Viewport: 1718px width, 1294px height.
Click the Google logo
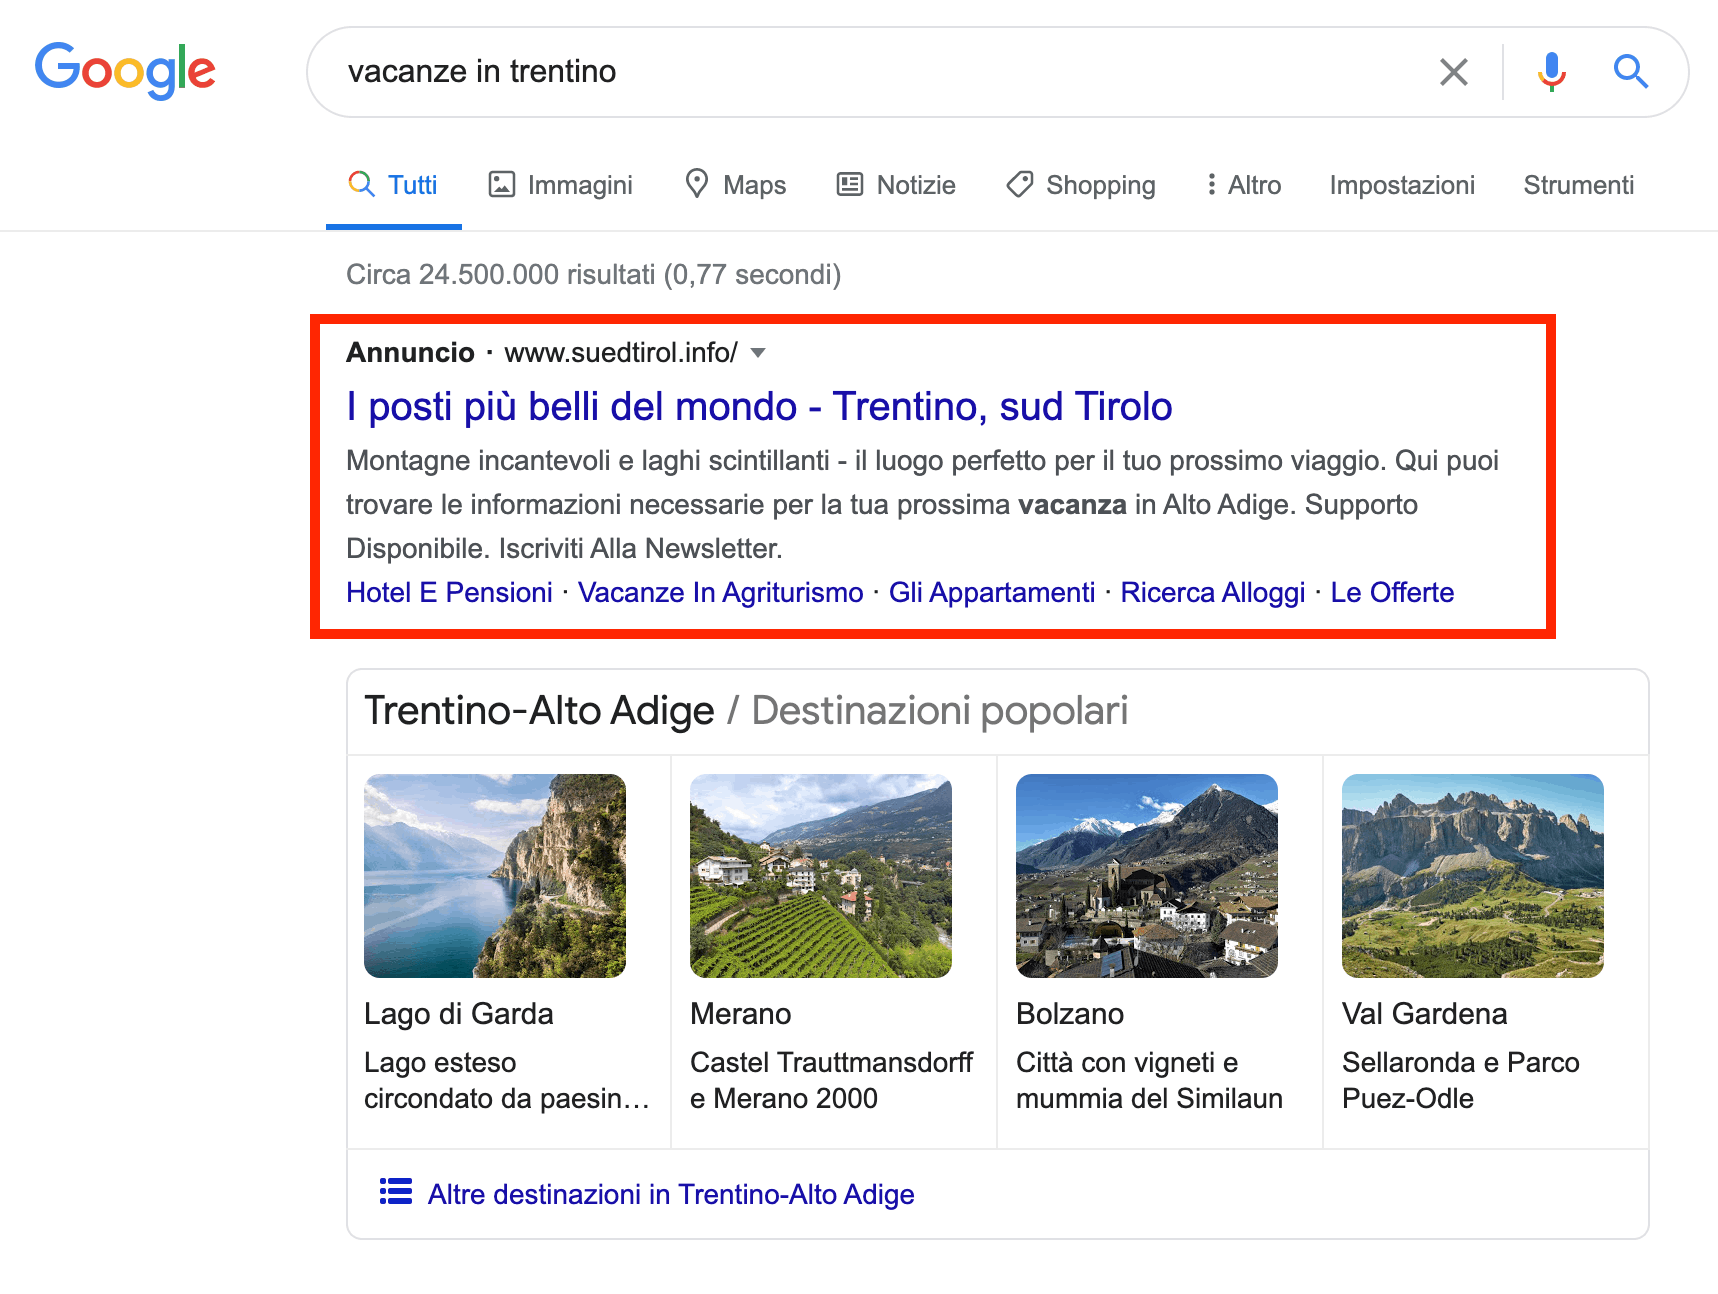tap(125, 70)
